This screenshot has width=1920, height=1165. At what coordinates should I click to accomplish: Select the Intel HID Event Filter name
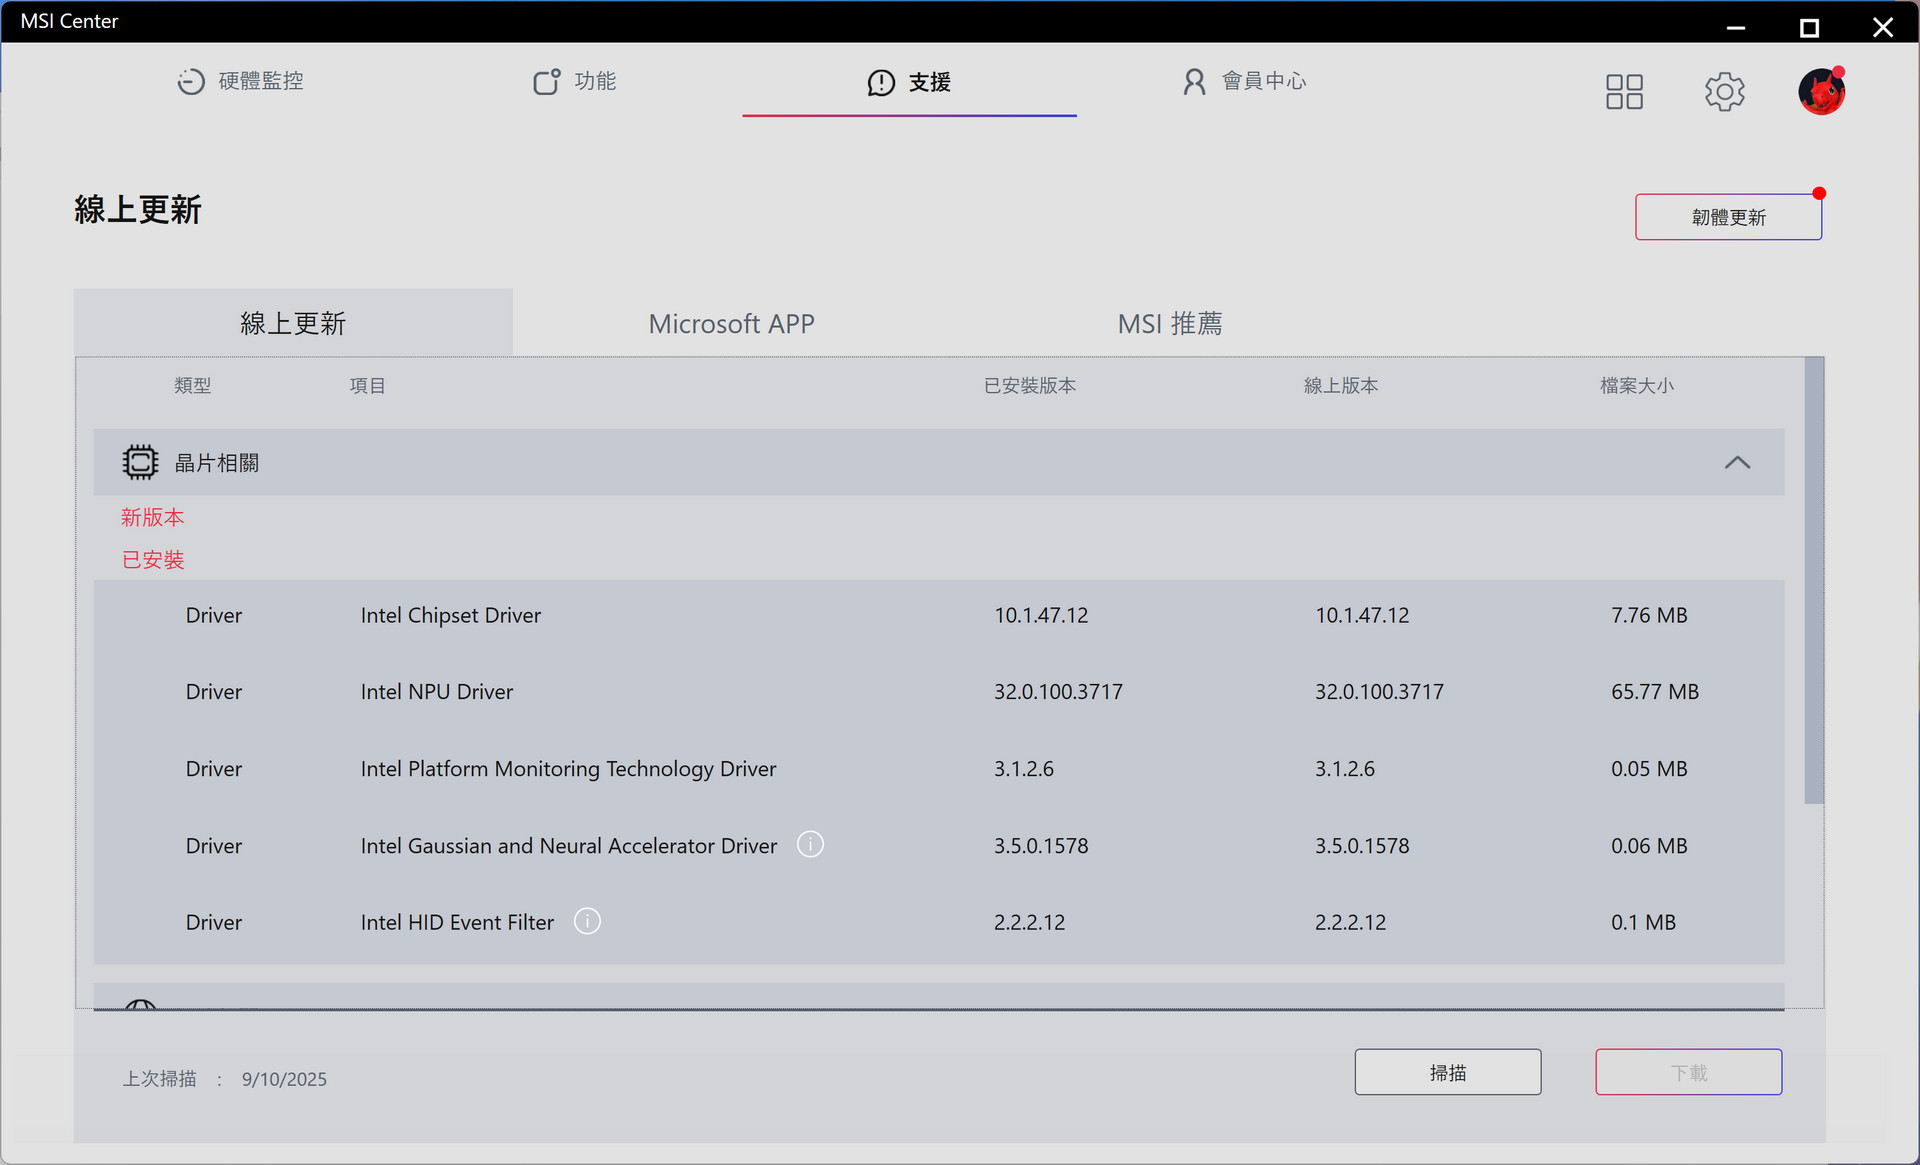click(x=457, y=922)
